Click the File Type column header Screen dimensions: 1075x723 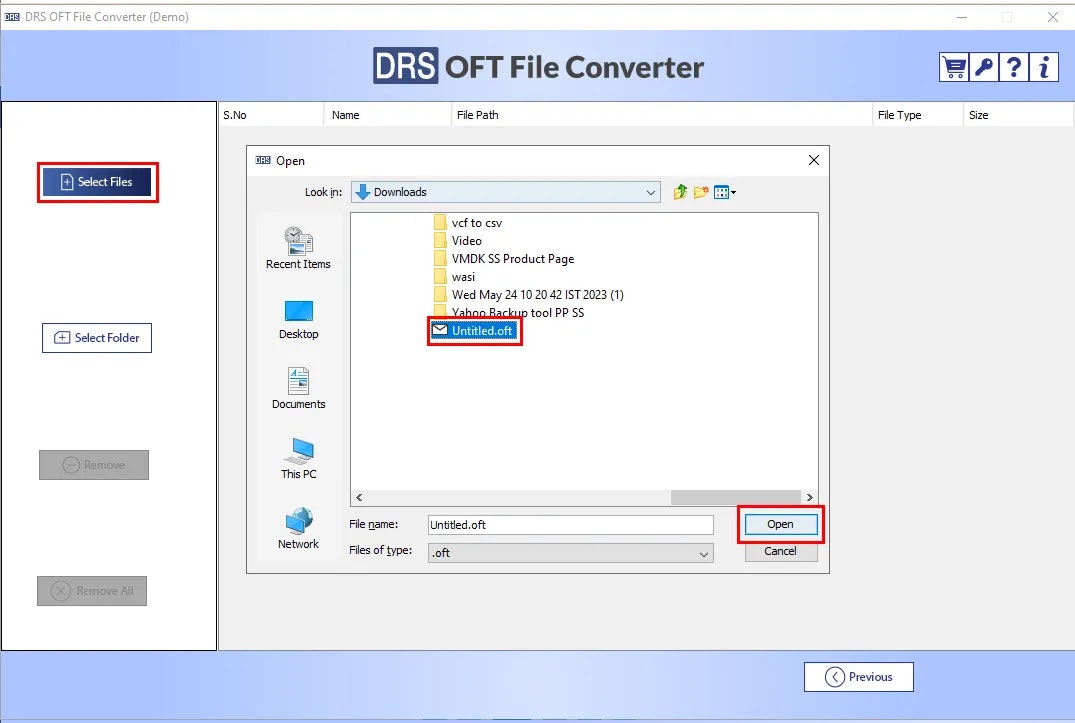pos(918,115)
